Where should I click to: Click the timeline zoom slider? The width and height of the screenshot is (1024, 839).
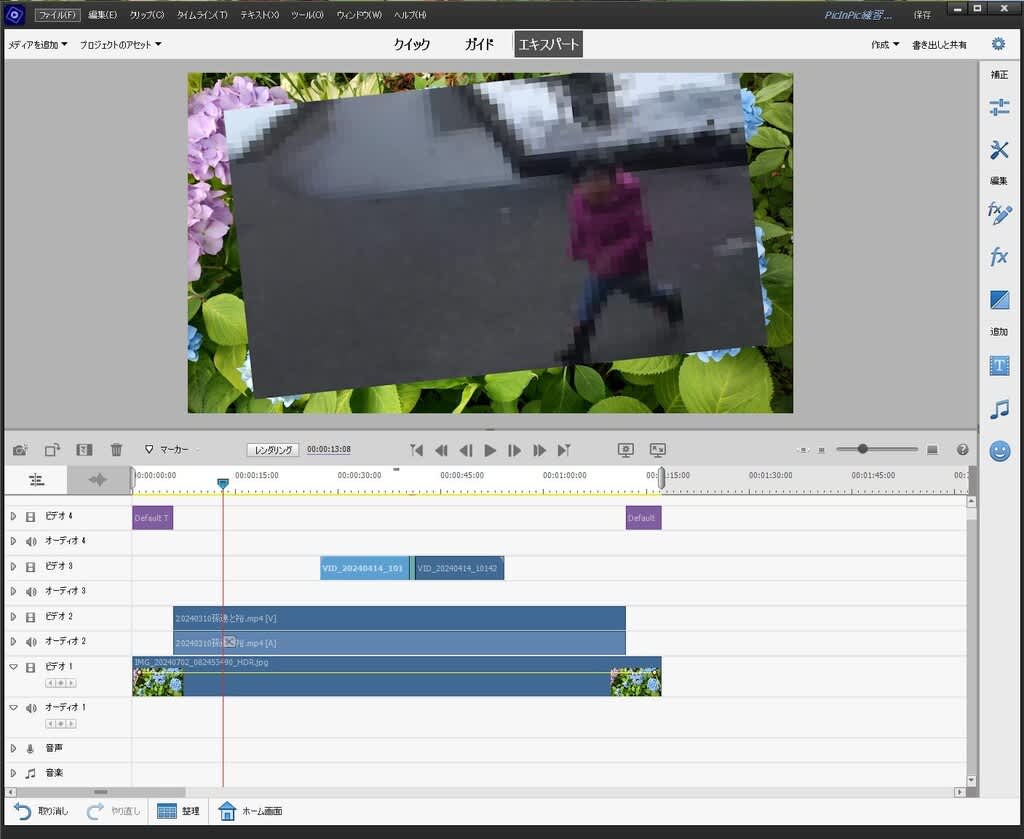pos(862,450)
